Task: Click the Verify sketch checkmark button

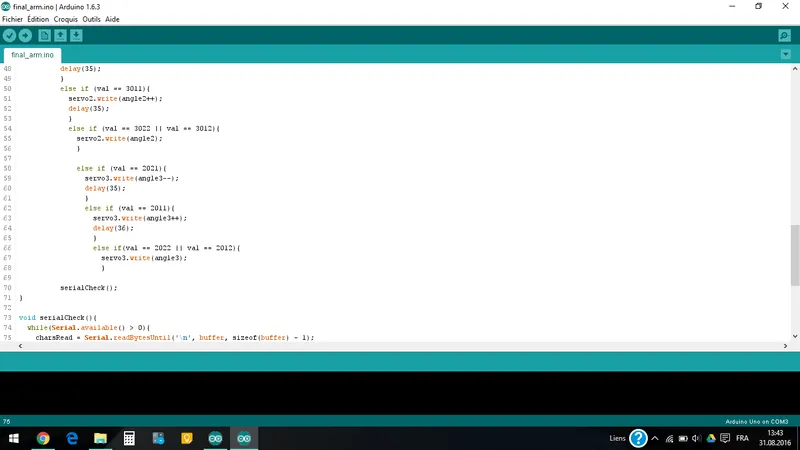Action: click(x=9, y=35)
